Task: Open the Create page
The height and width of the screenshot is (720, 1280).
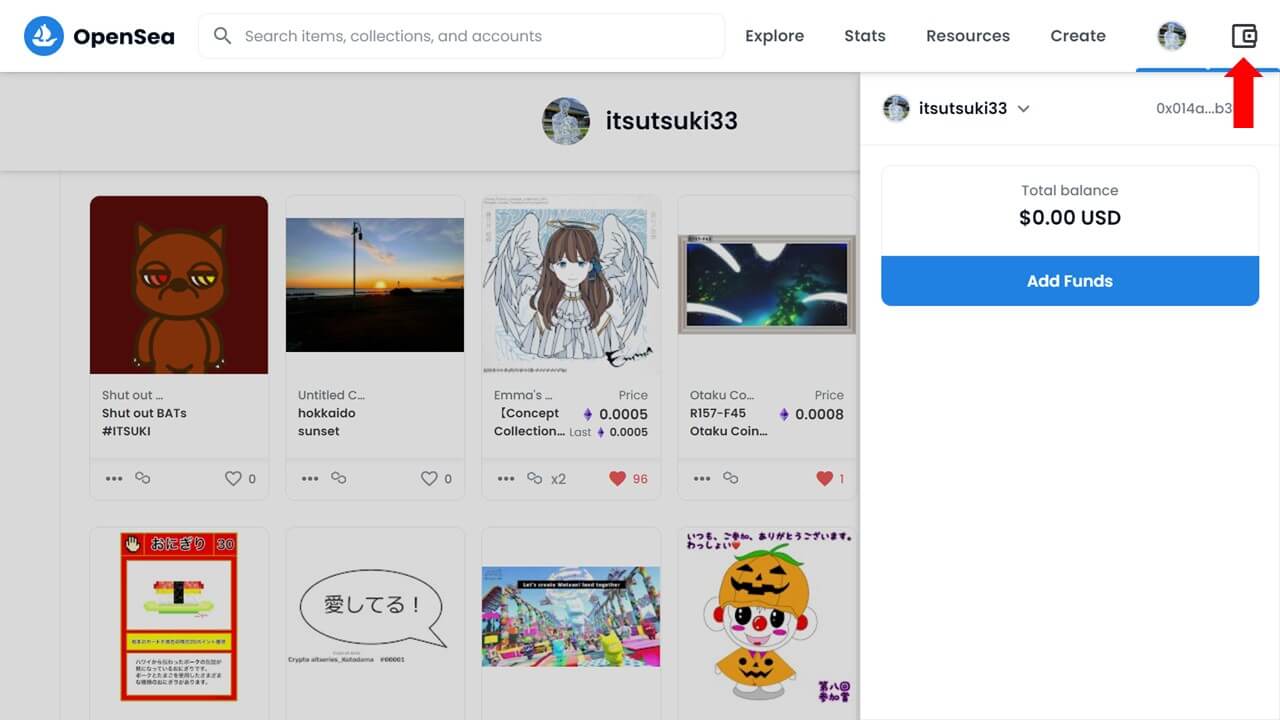Action: point(1078,36)
